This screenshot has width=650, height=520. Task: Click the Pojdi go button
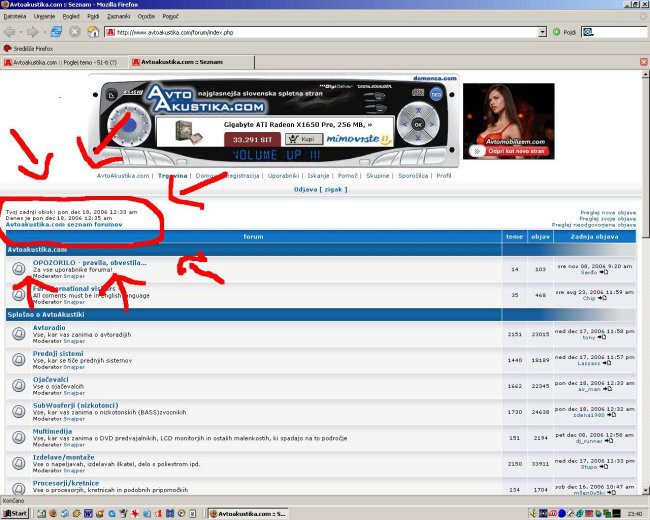(x=565, y=32)
